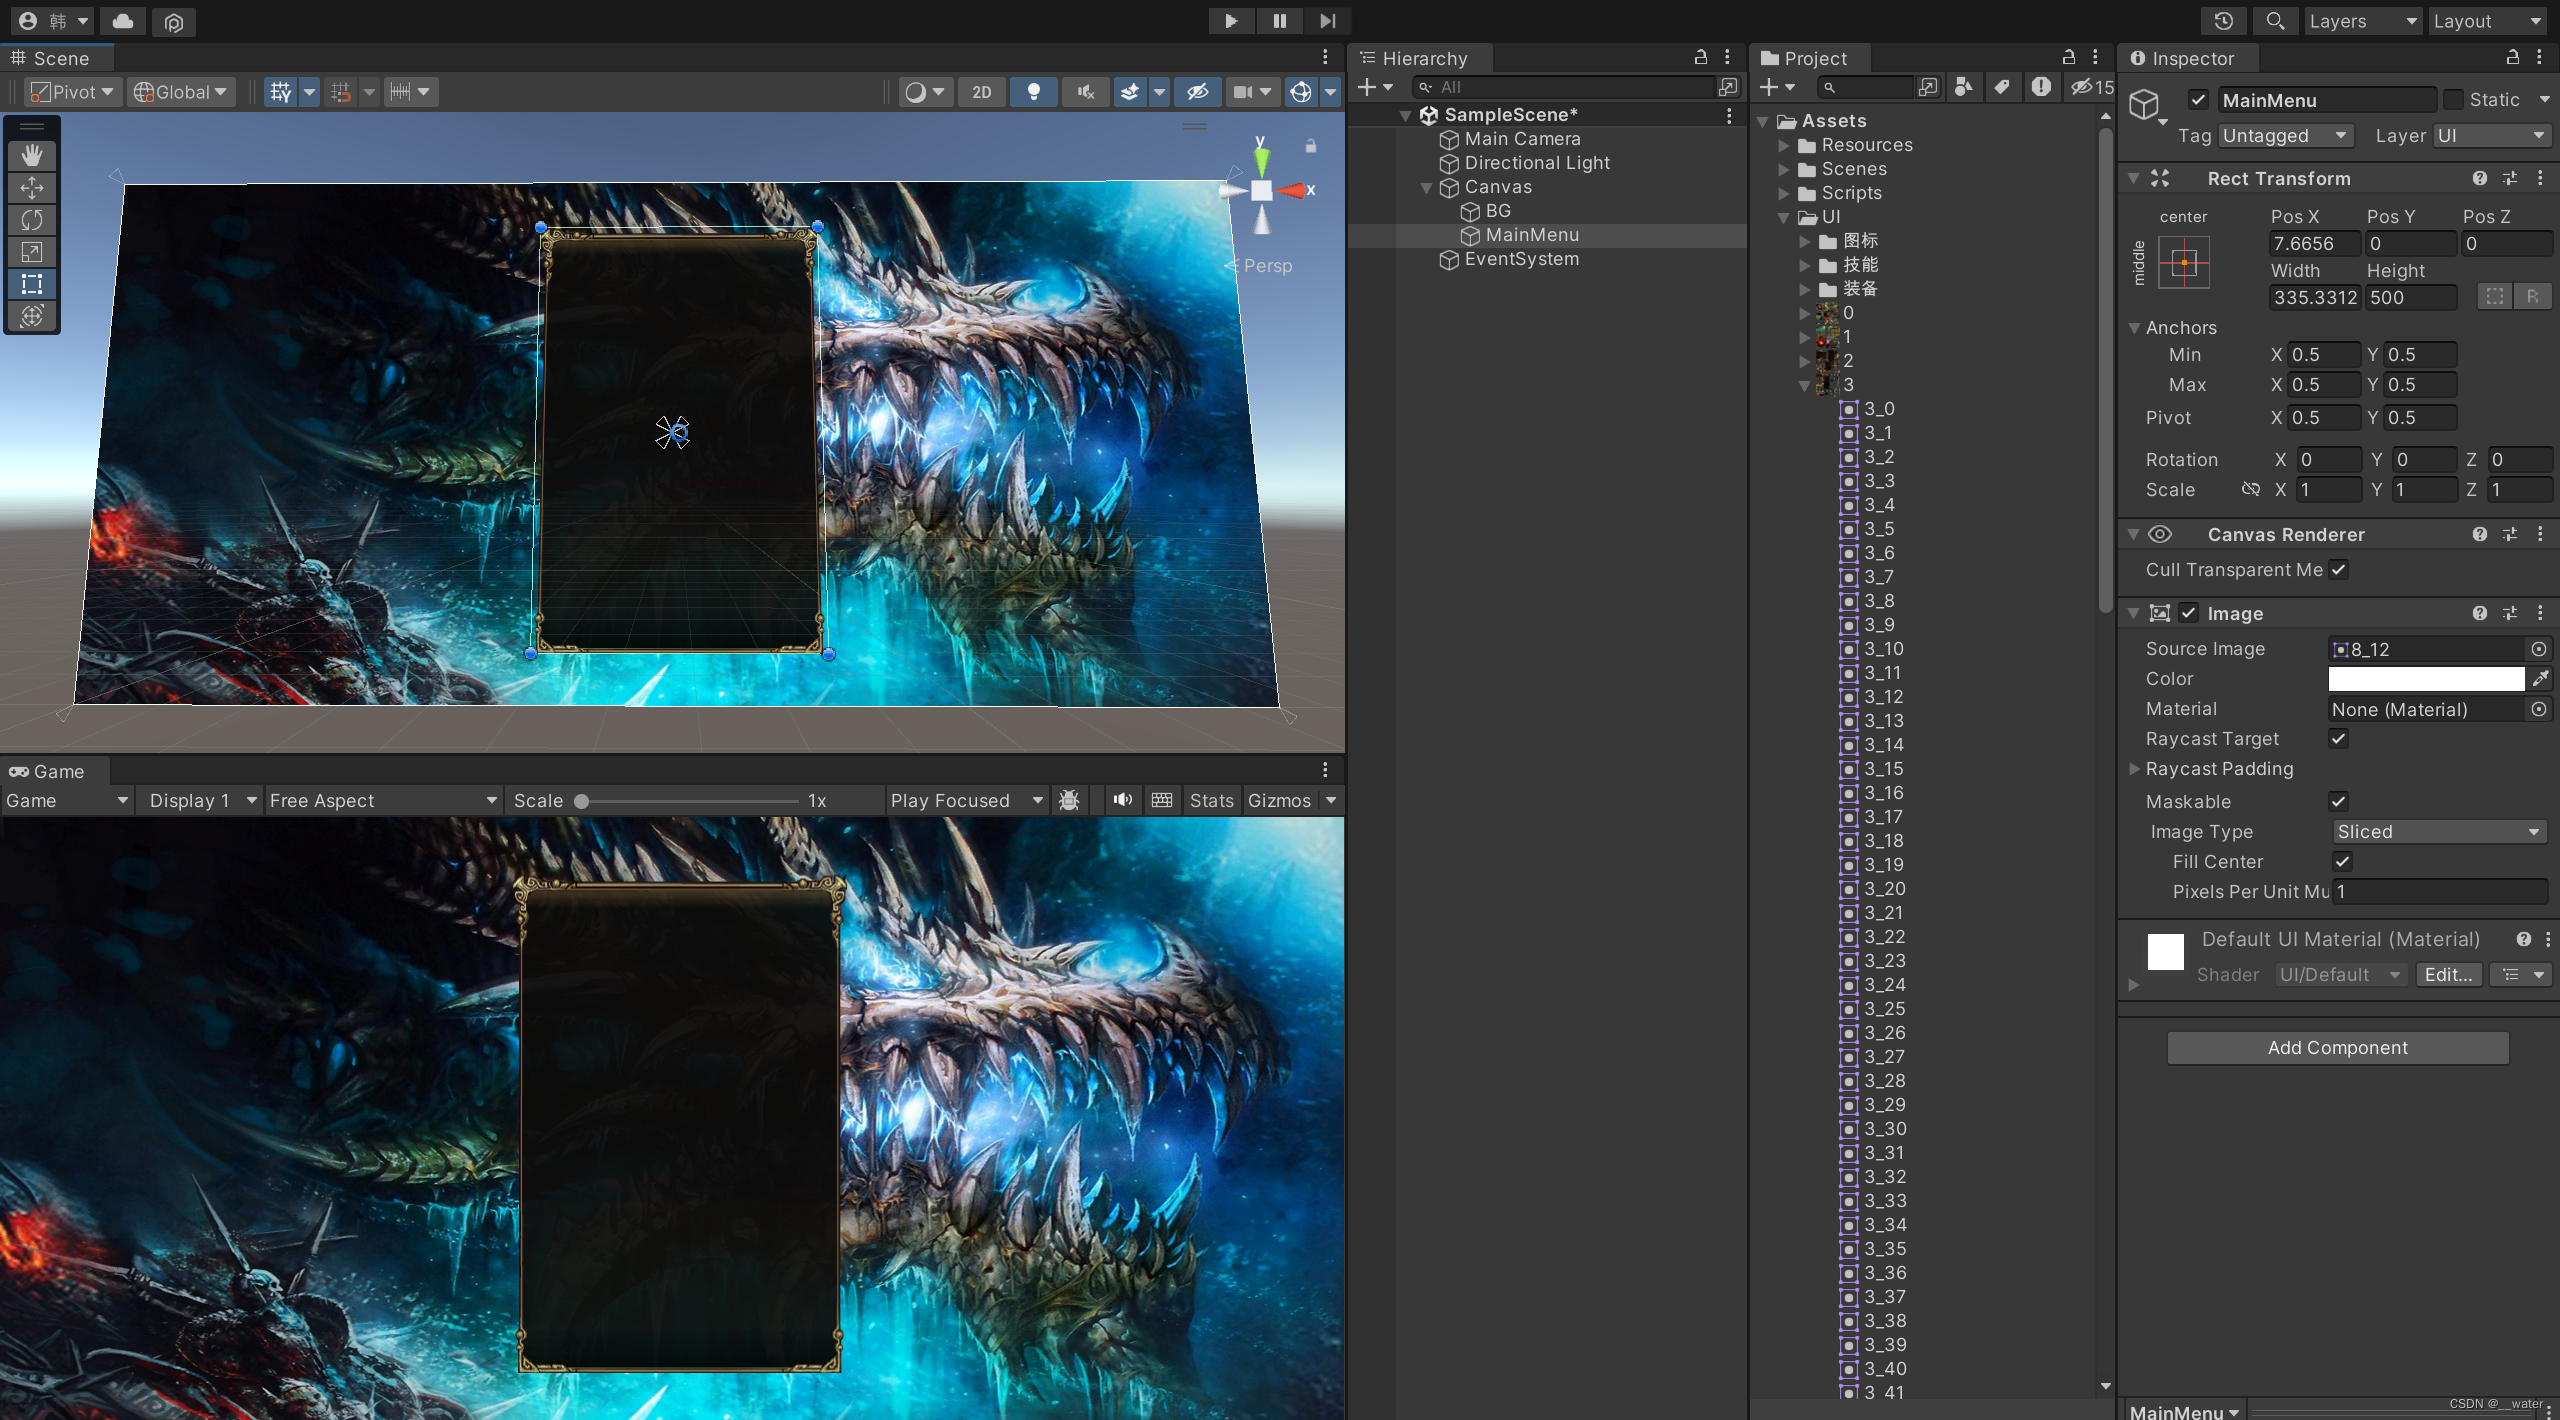The image size is (2560, 1420).
Task: Click the Image Color swatch
Action: pos(2426,679)
